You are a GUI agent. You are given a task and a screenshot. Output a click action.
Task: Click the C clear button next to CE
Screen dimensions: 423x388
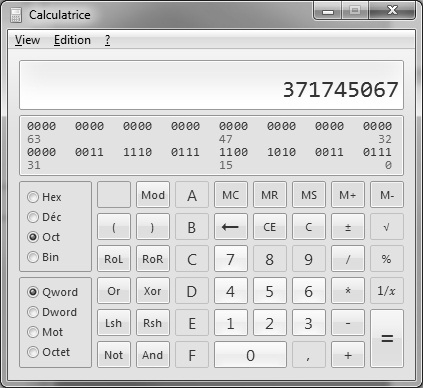click(309, 227)
